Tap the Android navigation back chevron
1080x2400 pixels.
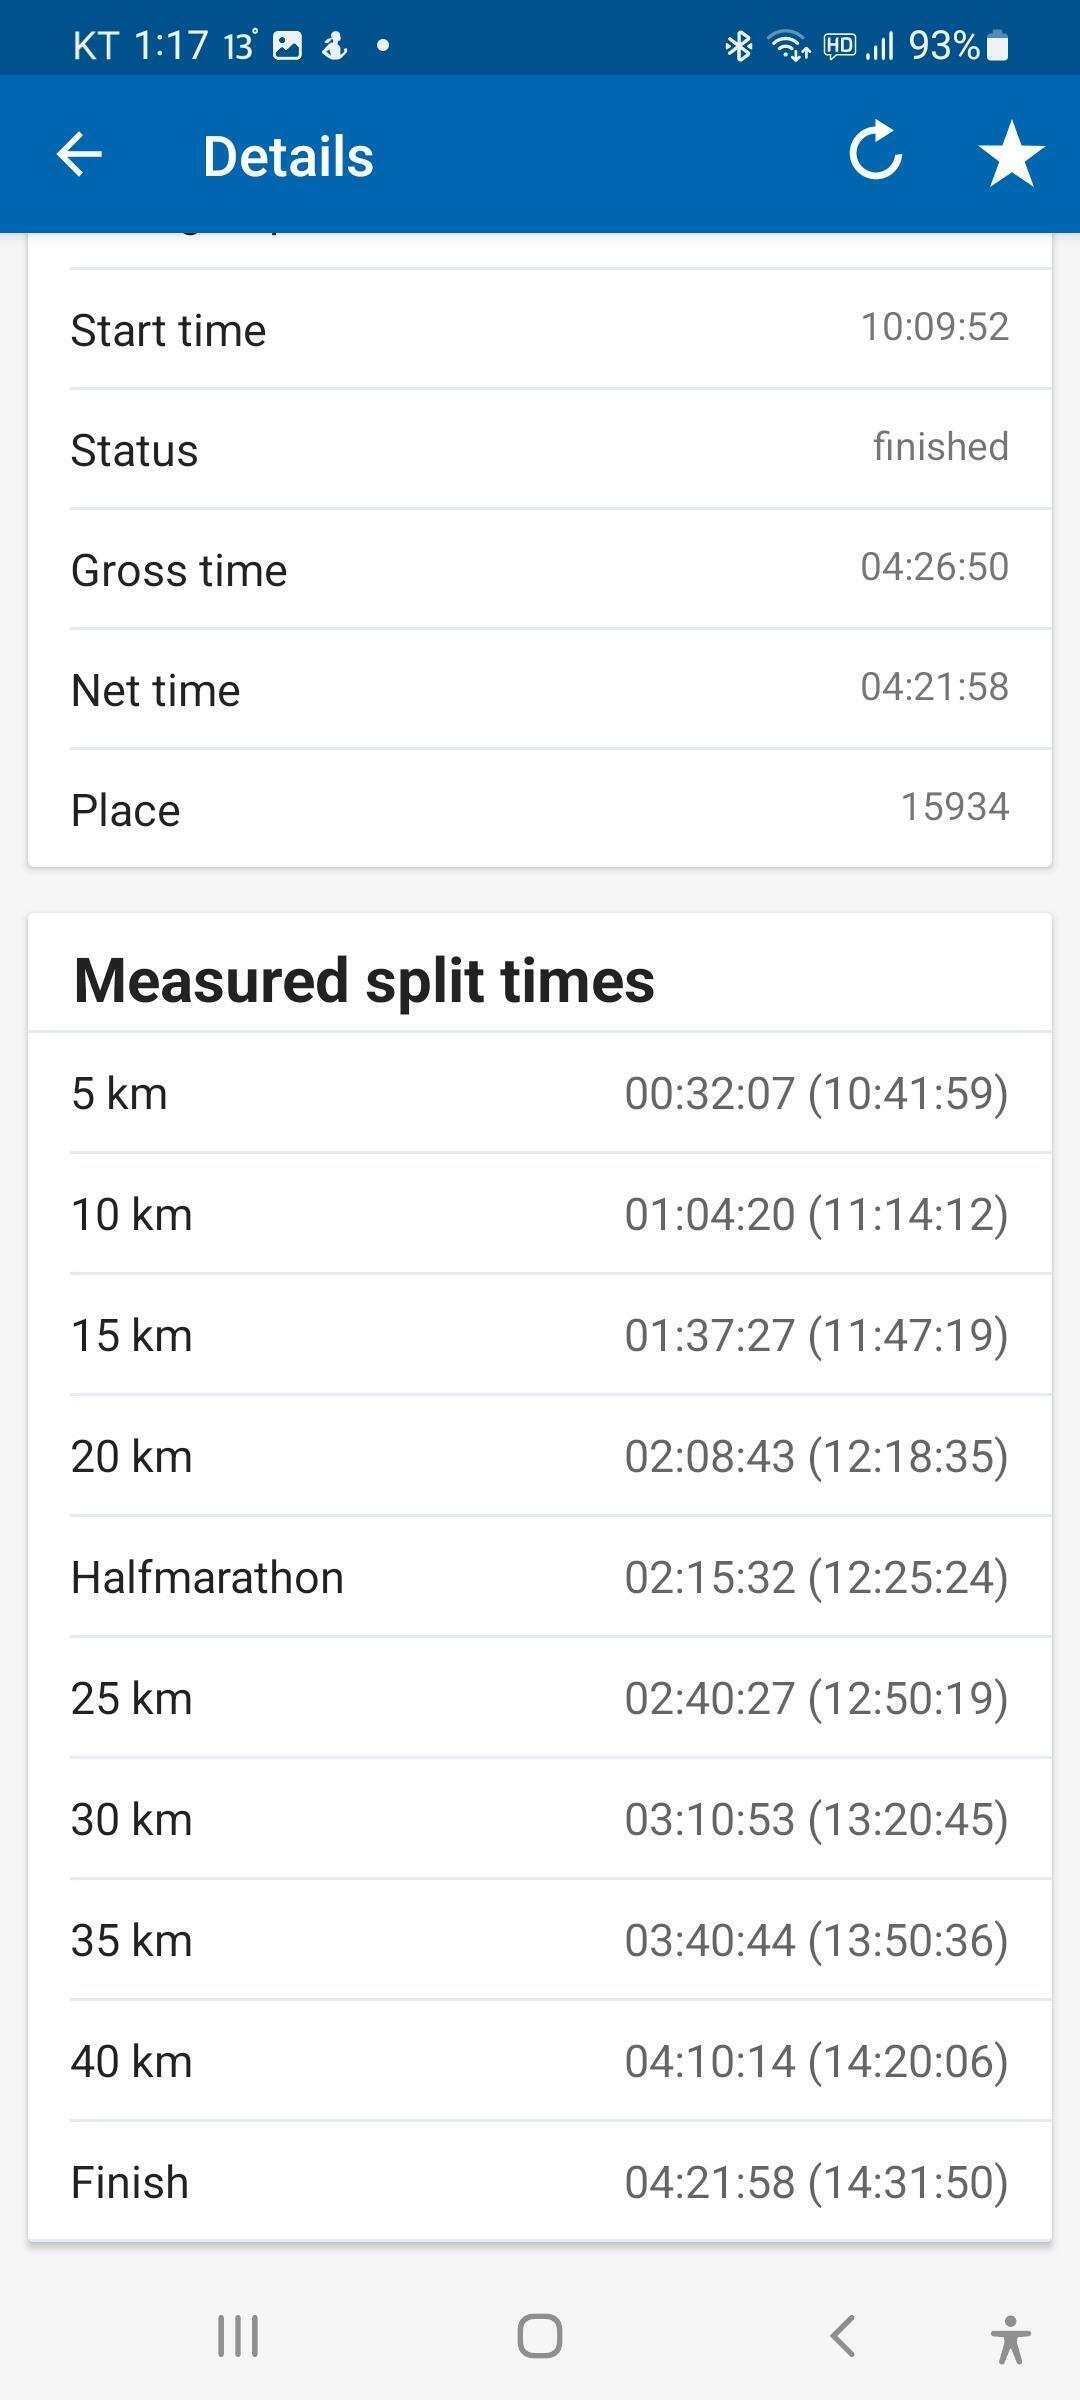[x=842, y=2336]
